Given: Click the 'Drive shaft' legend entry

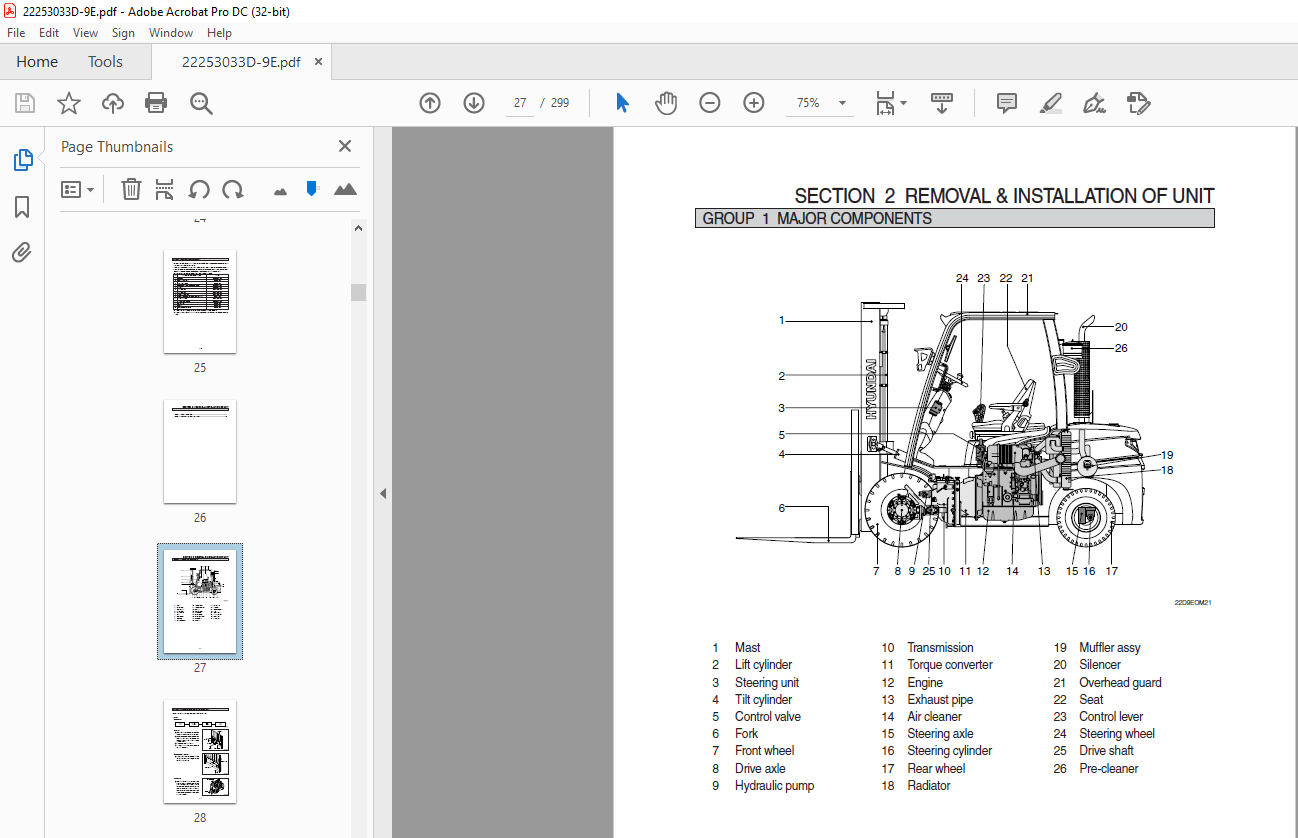Looking at the screenshot, I should [1107, 751].
